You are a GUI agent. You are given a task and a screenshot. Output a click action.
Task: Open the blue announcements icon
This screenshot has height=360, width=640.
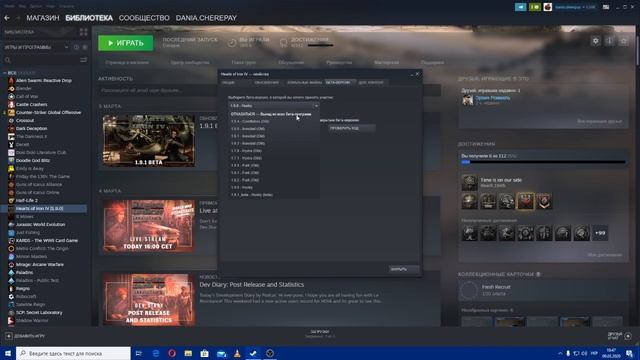[x=520, y=7]
